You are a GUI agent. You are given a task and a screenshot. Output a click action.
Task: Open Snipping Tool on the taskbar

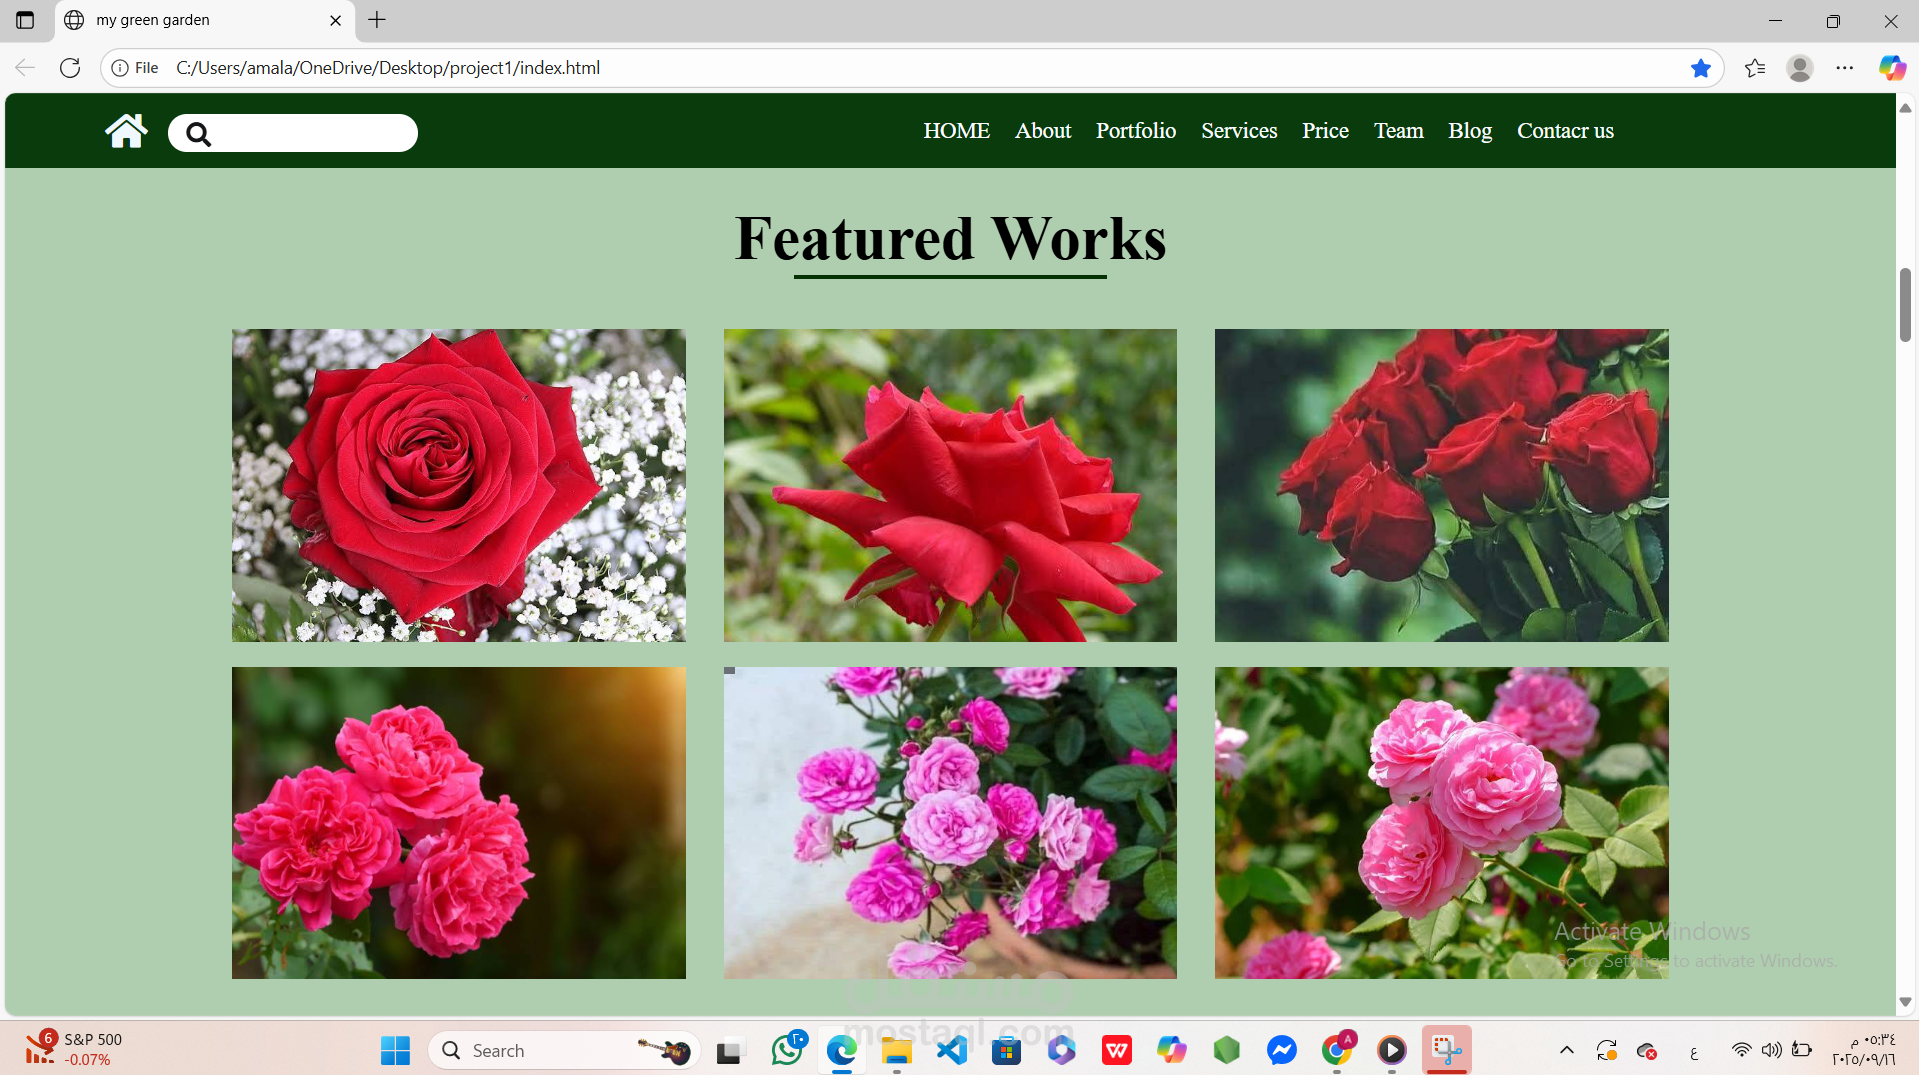pos(1447,1050)
